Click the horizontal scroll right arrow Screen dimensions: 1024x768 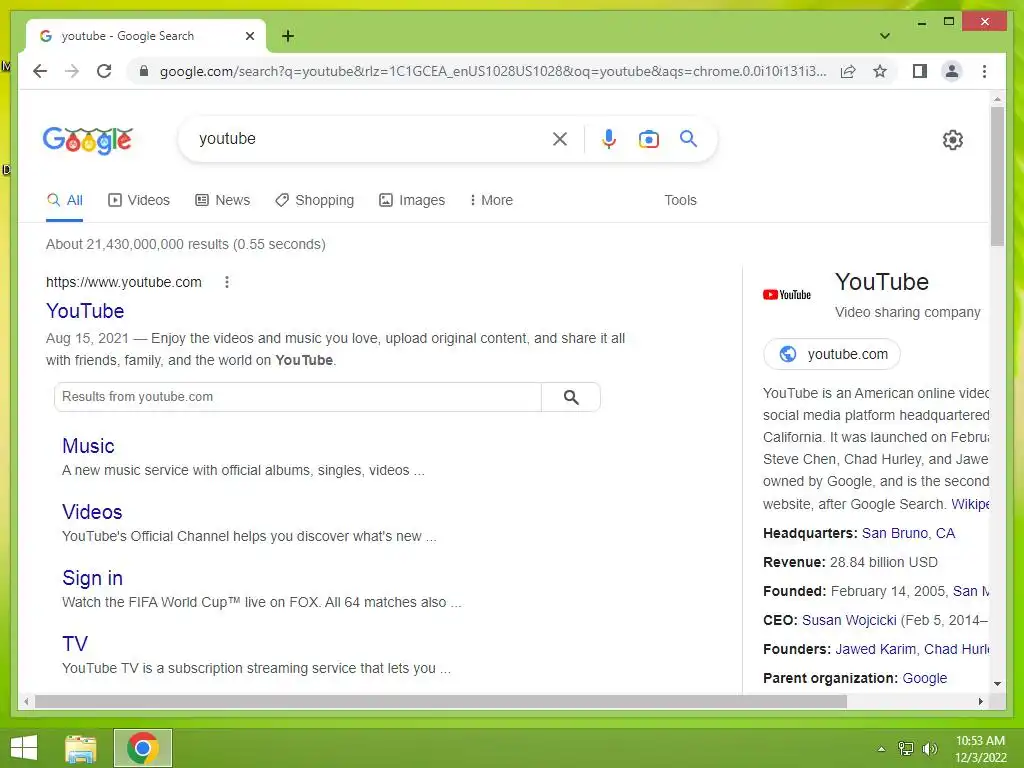(x=980, y=701)
